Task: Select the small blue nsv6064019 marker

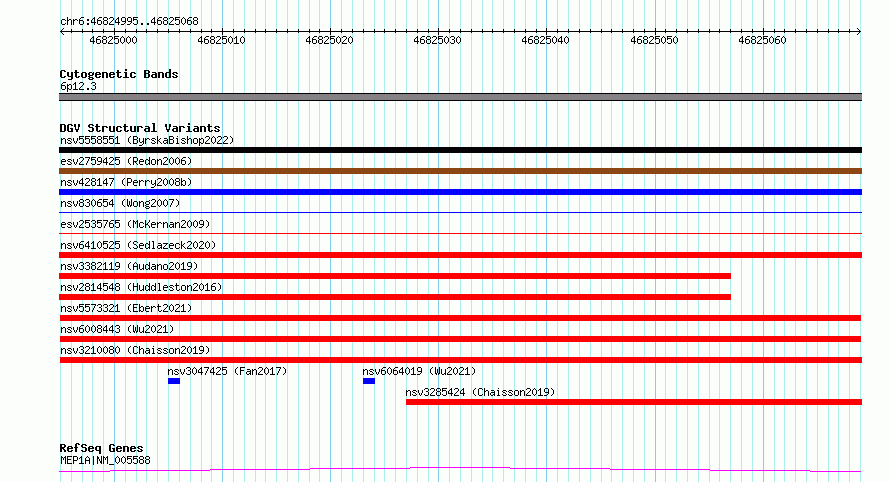Action: (x=369, y=381)
